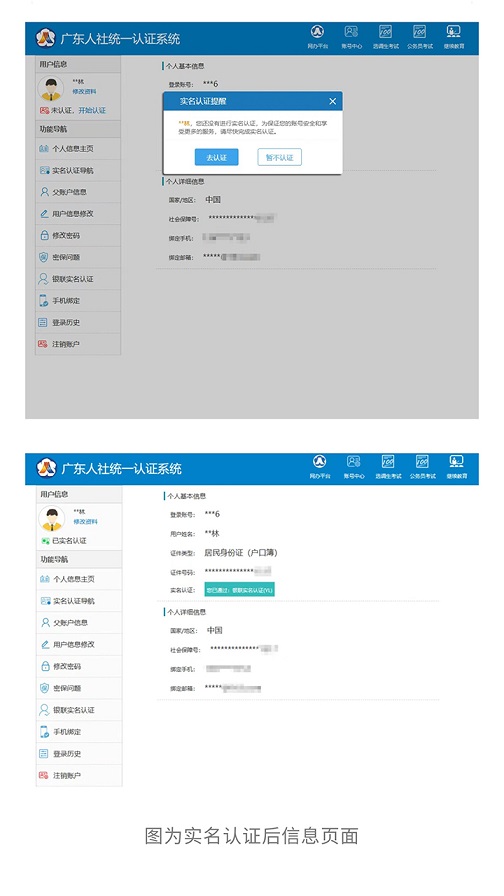Viewport: 504px width, 896px height.
Task: Click 去认证 in the real-name reminder dialog
Action: coord(217,157)
